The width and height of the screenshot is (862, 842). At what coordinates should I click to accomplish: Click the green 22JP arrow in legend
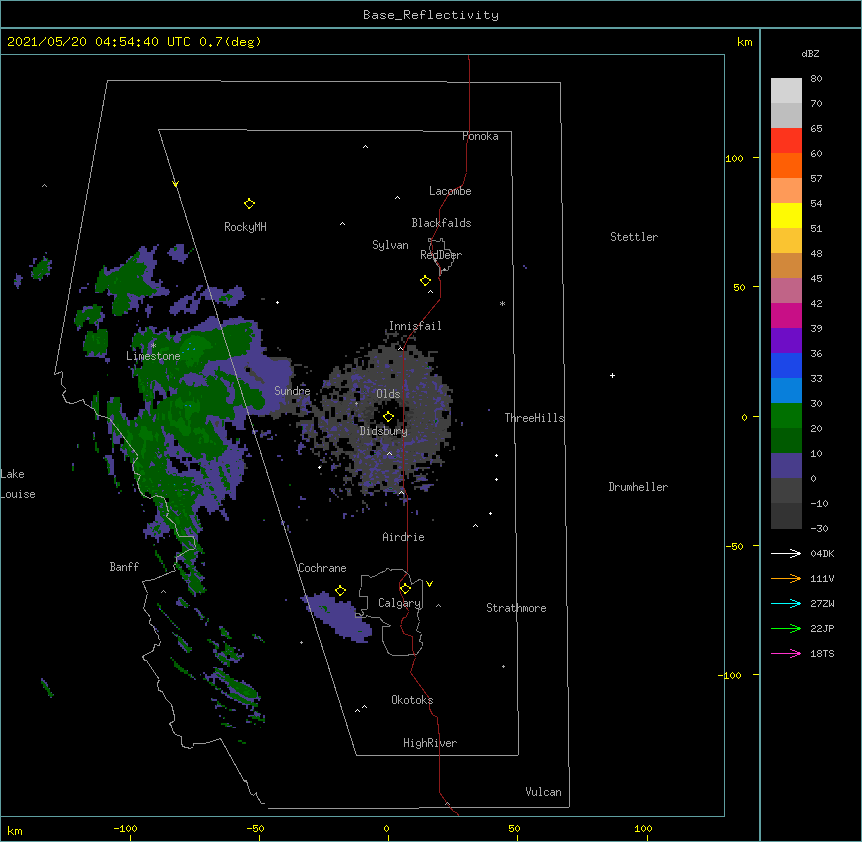click(786, 628)
